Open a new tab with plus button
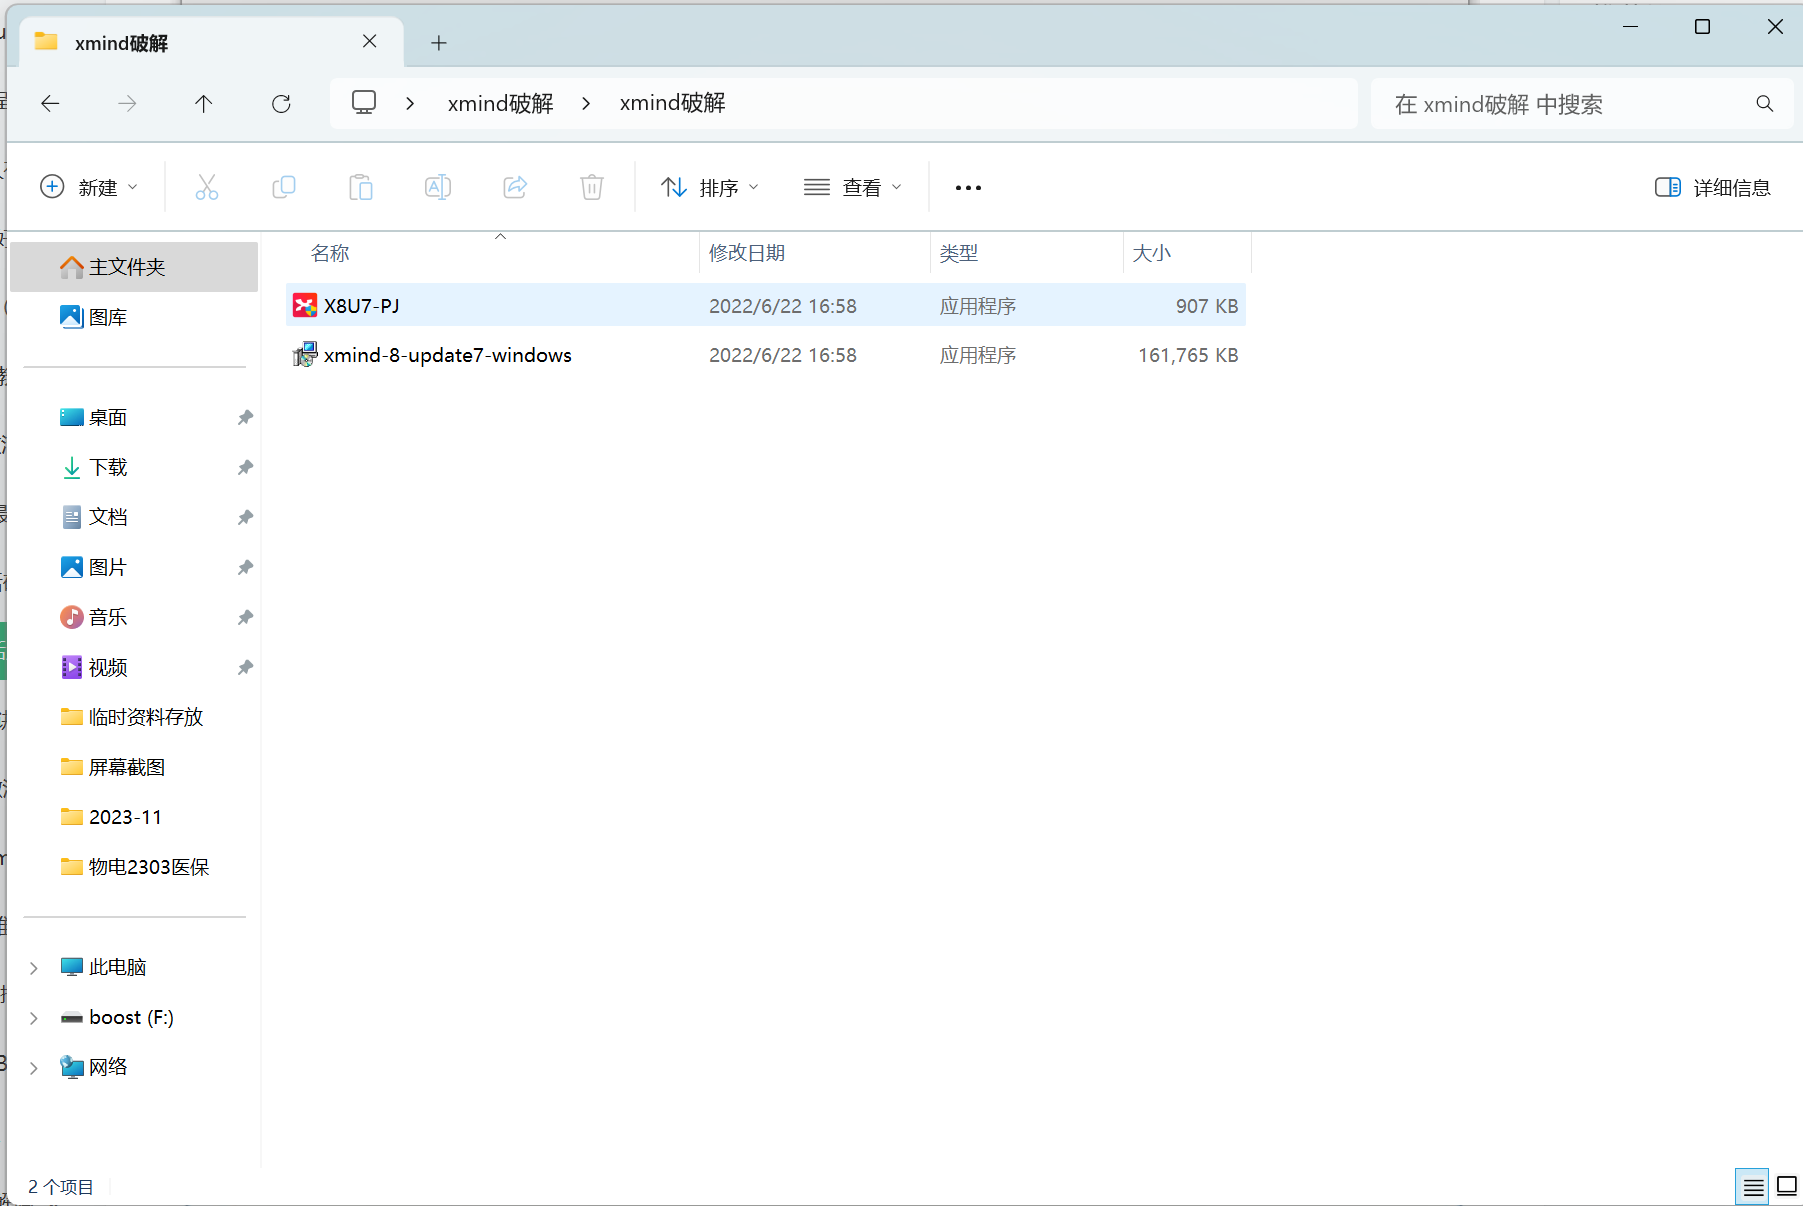 pyautogui.click(x=439, y=43)
